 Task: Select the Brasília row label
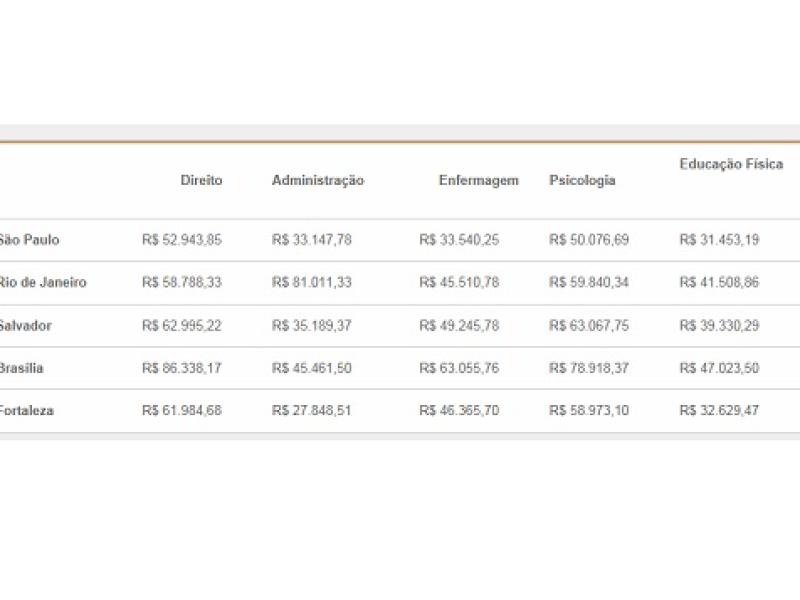pos(22,369)
